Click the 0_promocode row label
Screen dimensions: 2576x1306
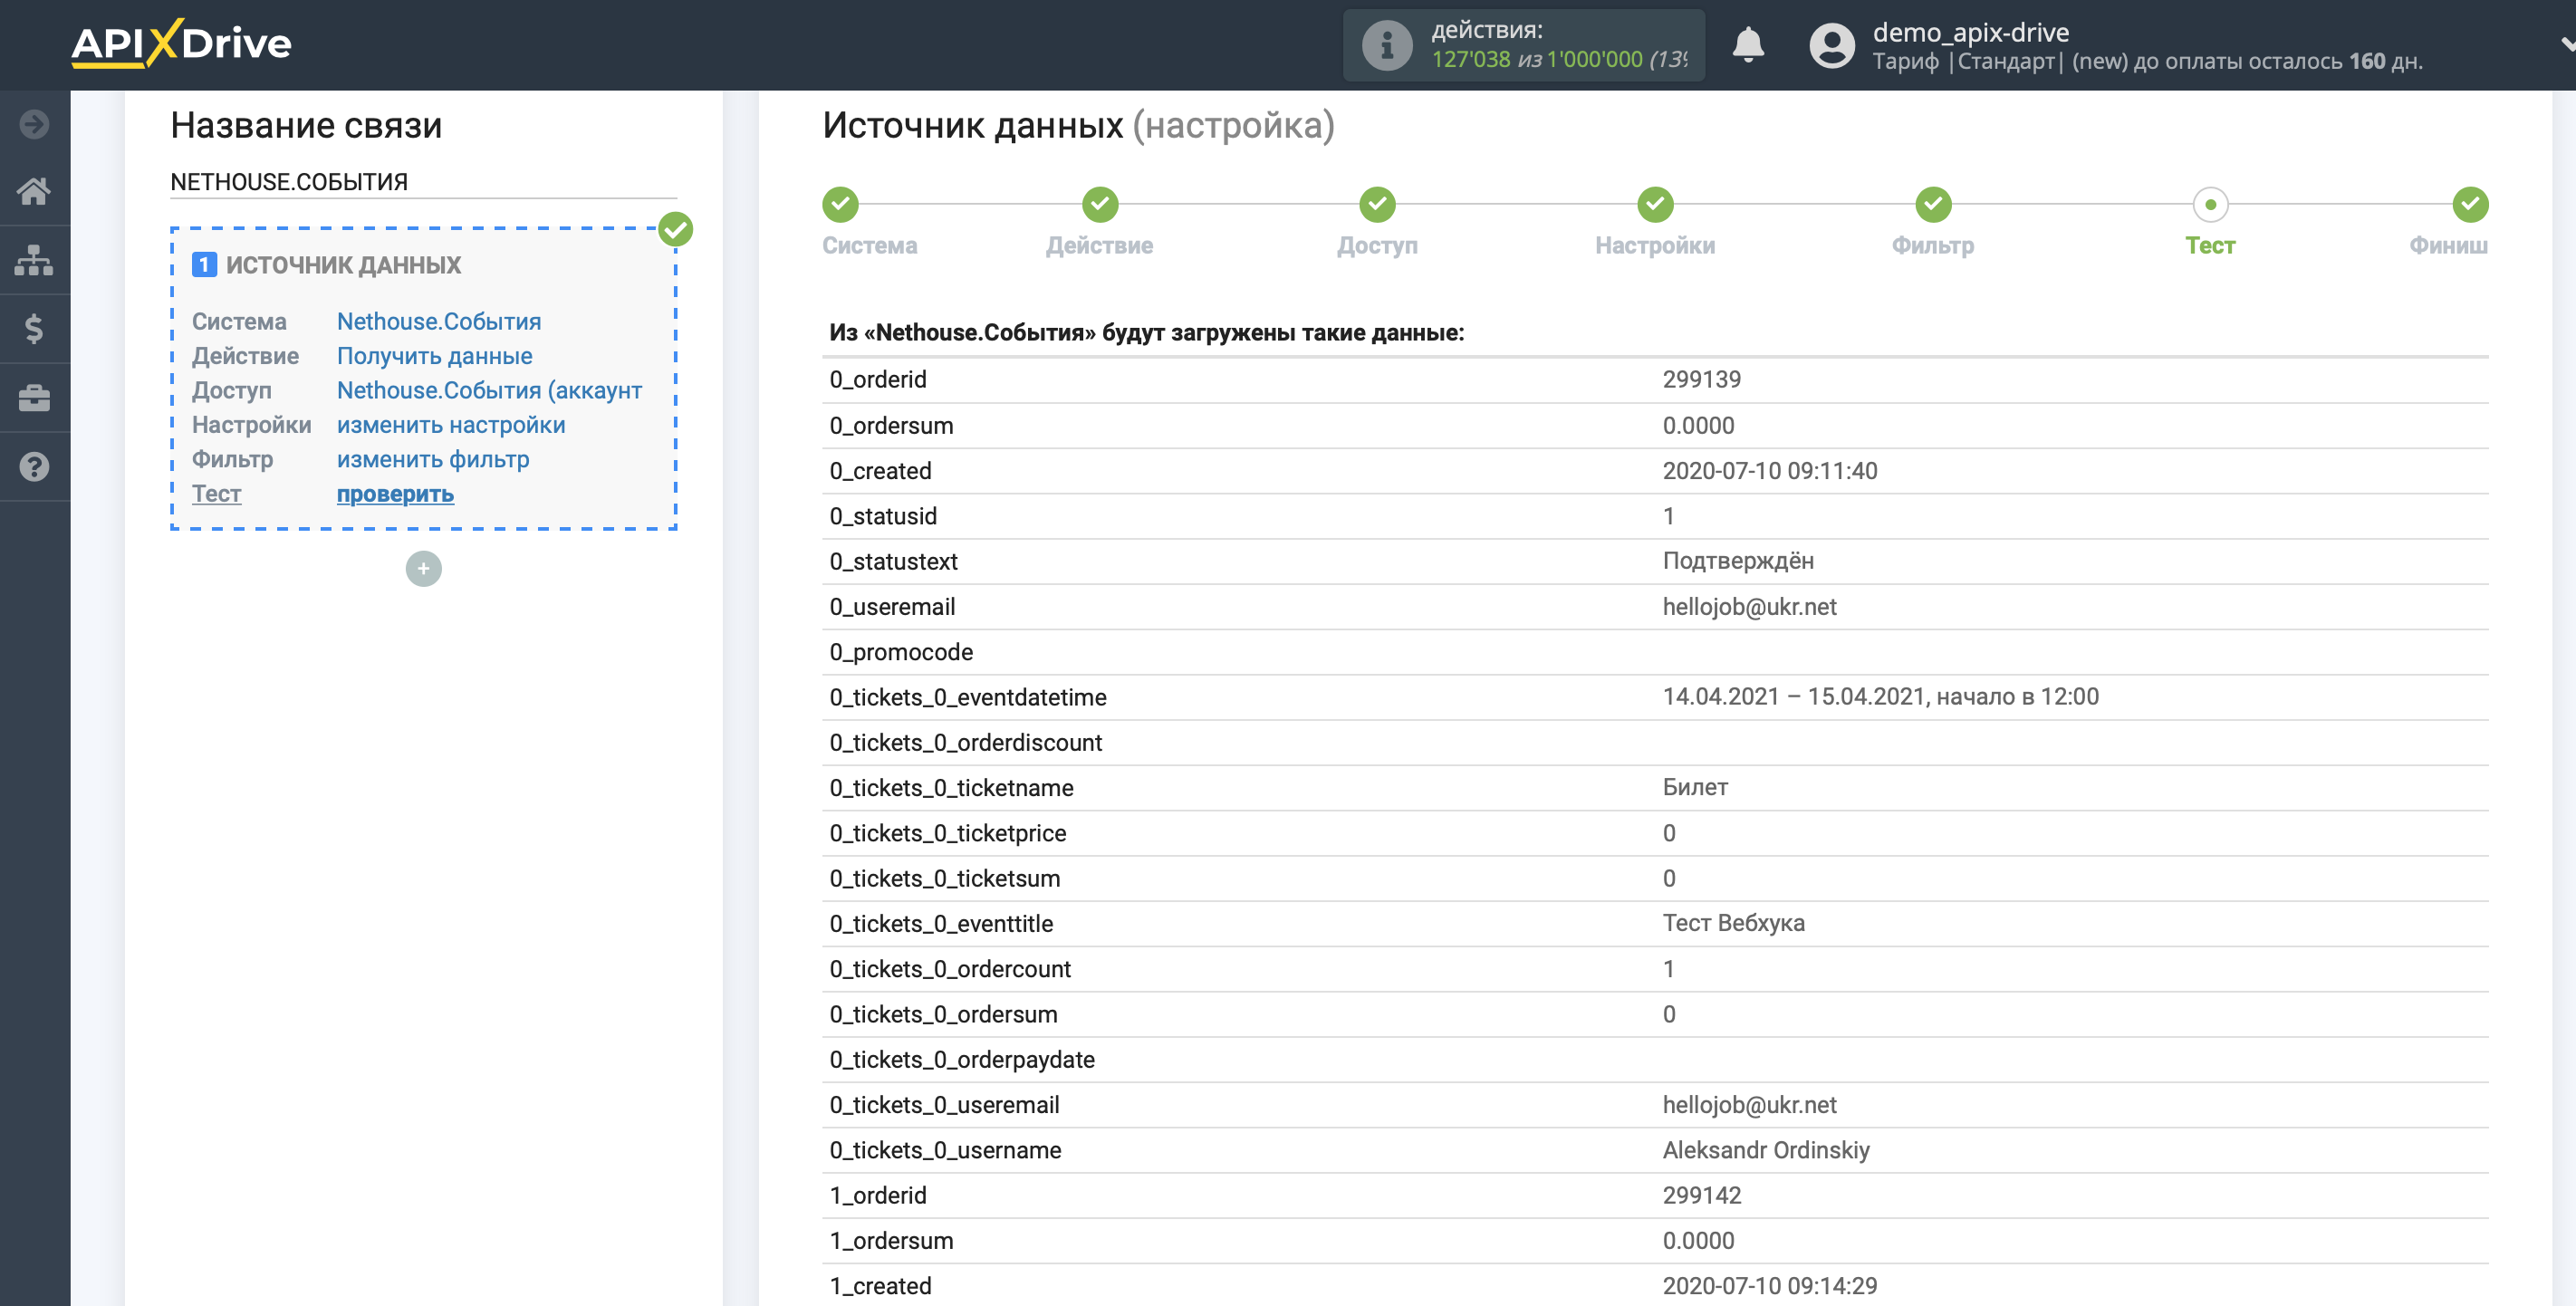point(900,653)
